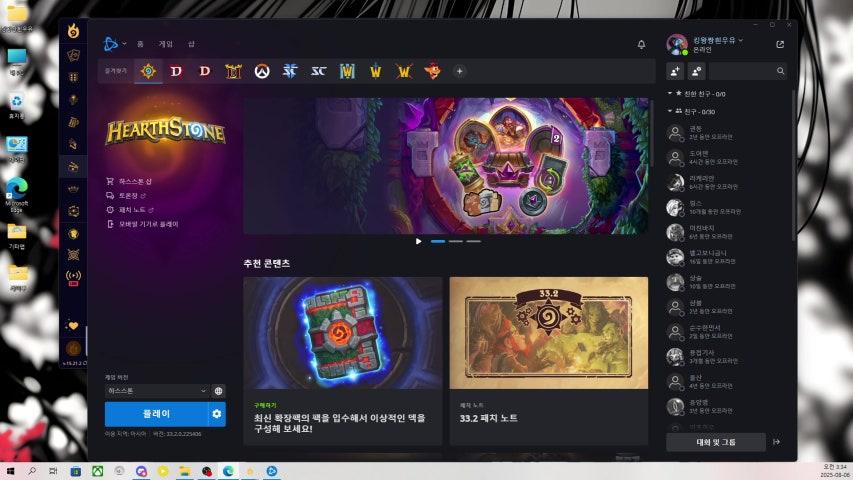Open the Warcraft III Reforged icon
Screen dimensions: 853x480
[347, 71]
